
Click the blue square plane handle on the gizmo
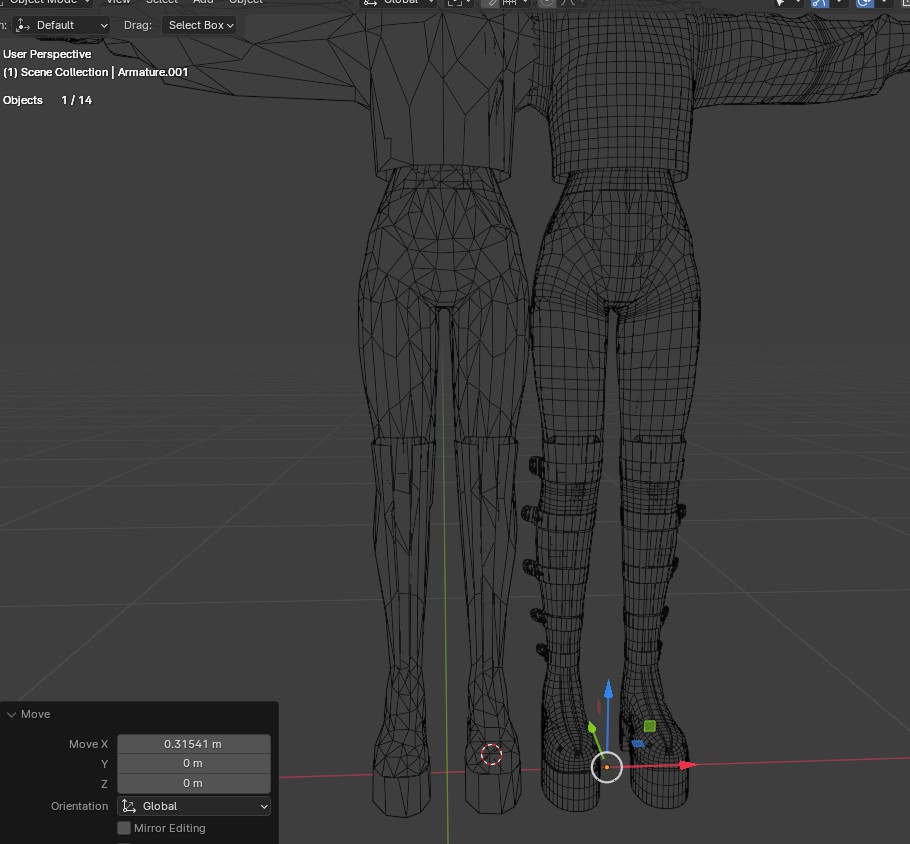[637, 743]
